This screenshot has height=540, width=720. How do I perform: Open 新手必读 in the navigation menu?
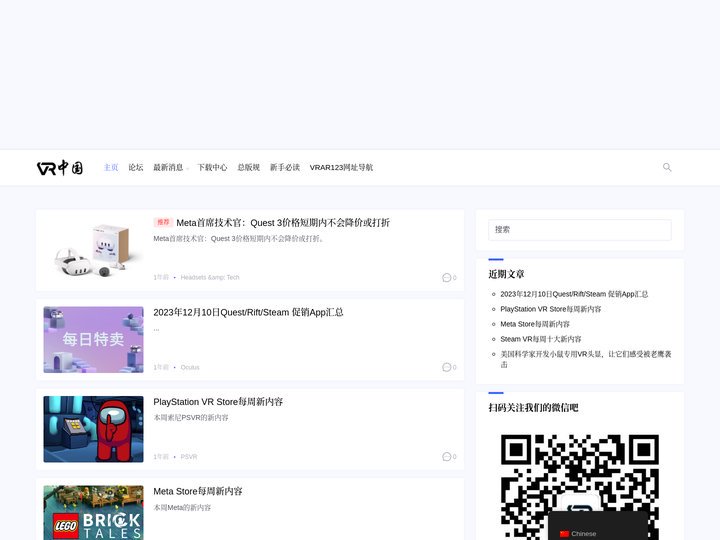pos(285,167)
